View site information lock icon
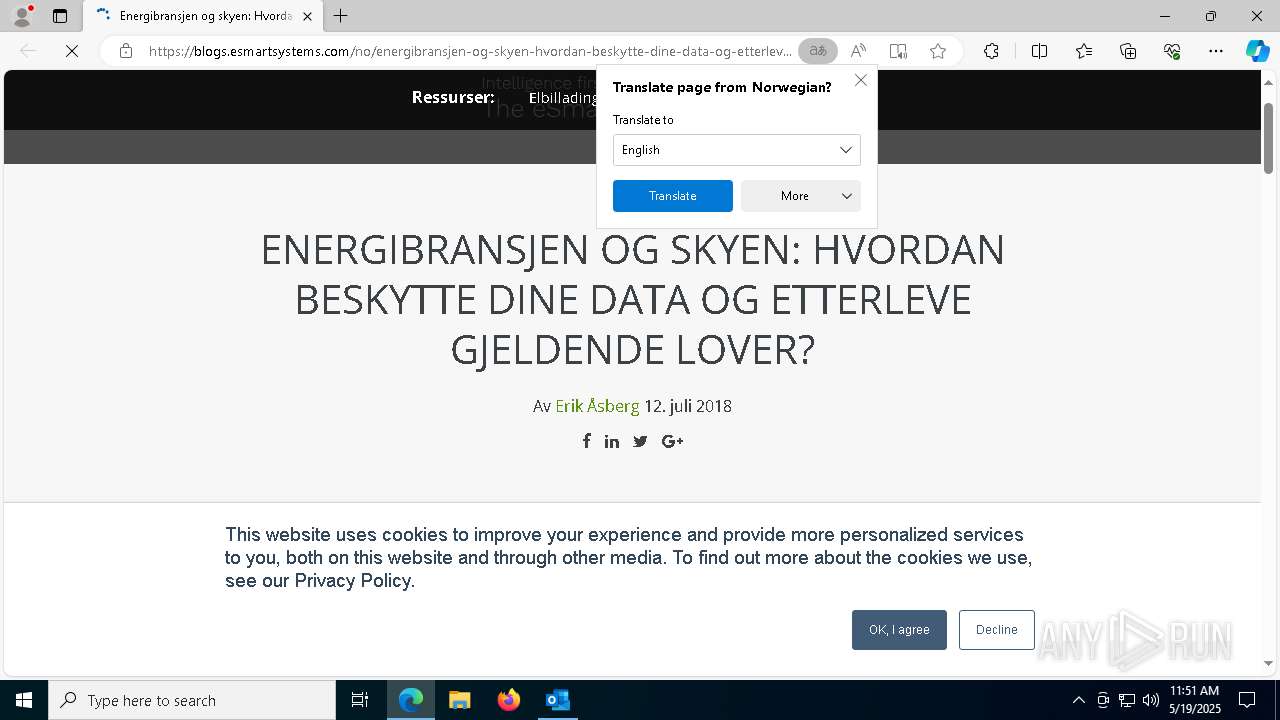 click(126, 51)
